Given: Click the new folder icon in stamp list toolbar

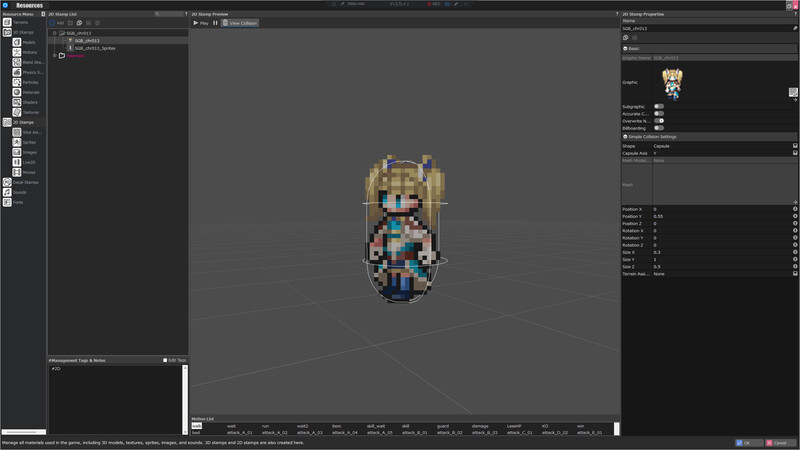Looking at the screenshot, I should (x=70, y=23).
